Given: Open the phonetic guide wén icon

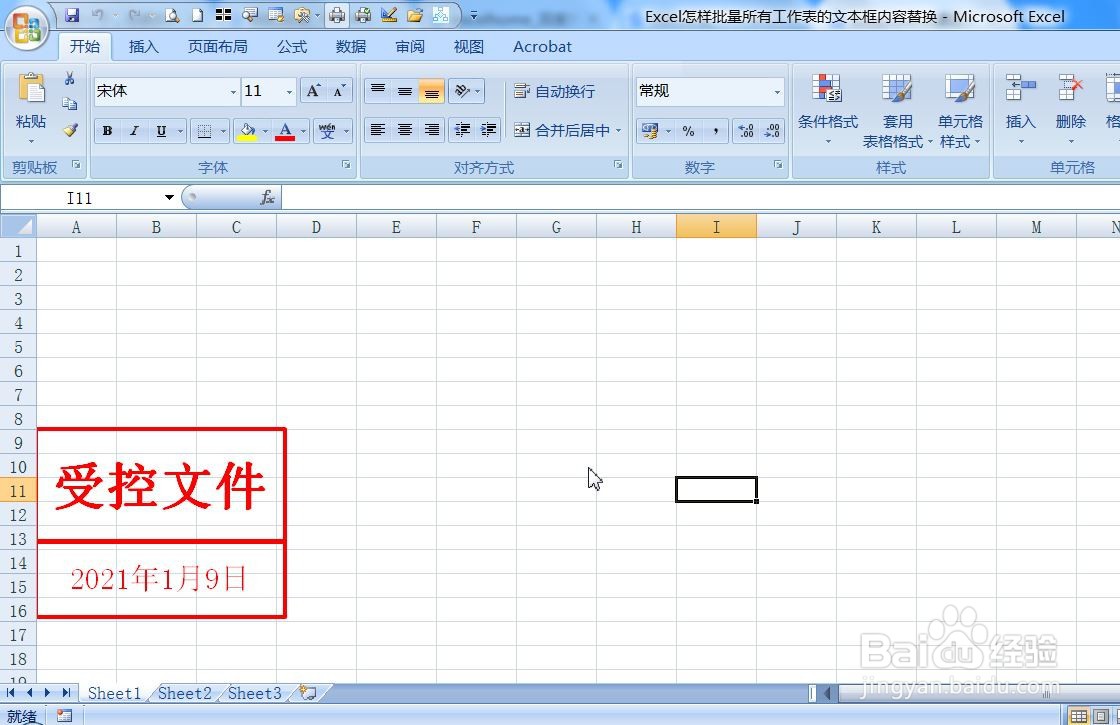Looking at the screenshot, I should tap(327, 131).
